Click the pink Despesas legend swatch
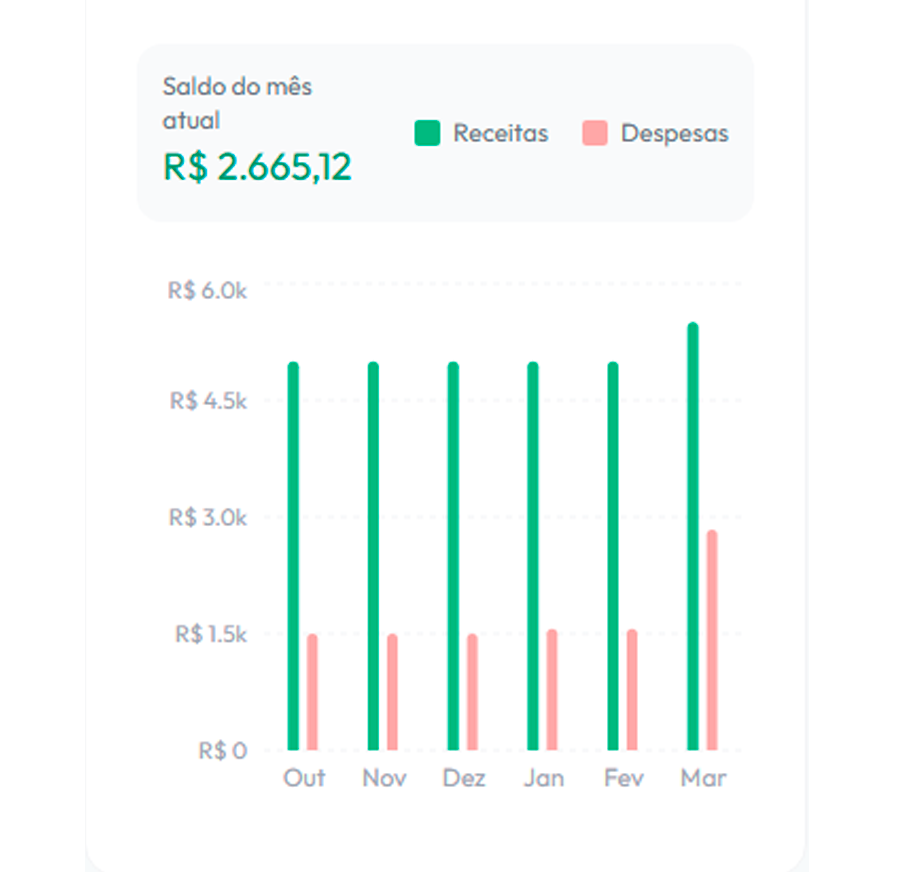Screen dimensions: 910x872 pos(595,133)
